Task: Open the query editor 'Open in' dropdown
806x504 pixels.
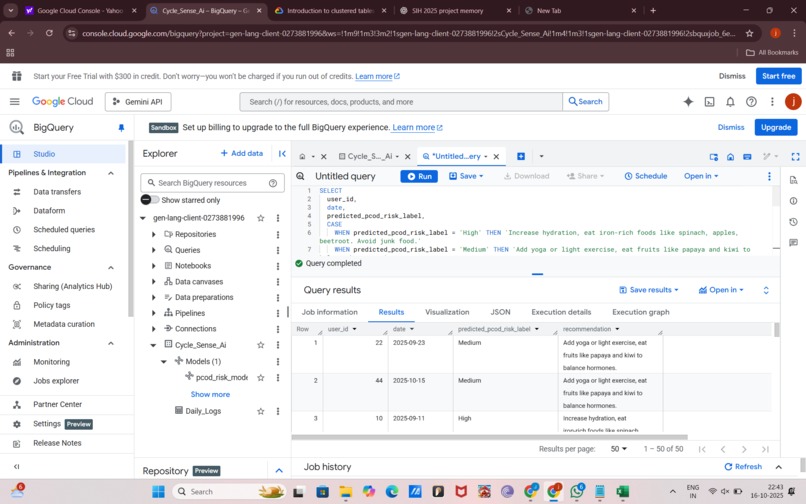Action: point(701,176)
